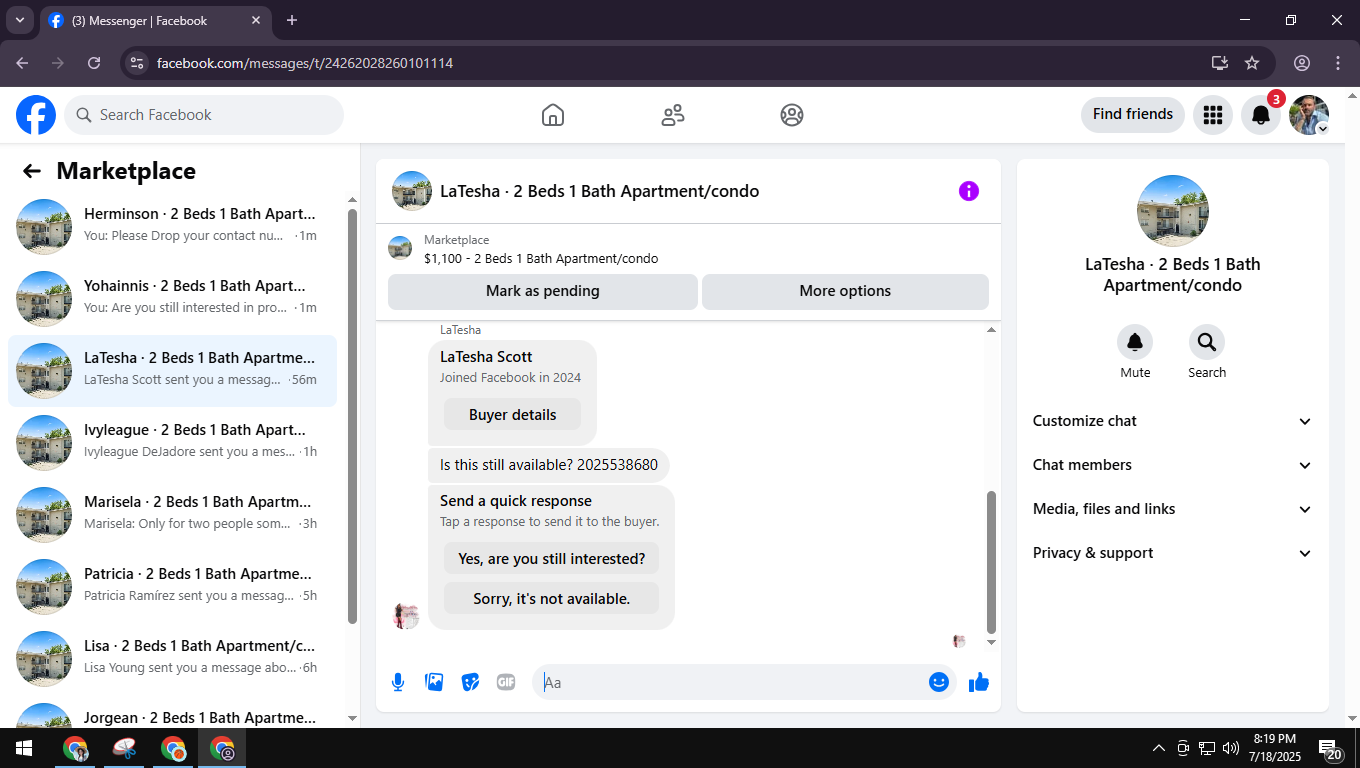Open Lisa conversation
Image resolution: width=1360 pixels, height=768 pixels.
pos(172,659)
